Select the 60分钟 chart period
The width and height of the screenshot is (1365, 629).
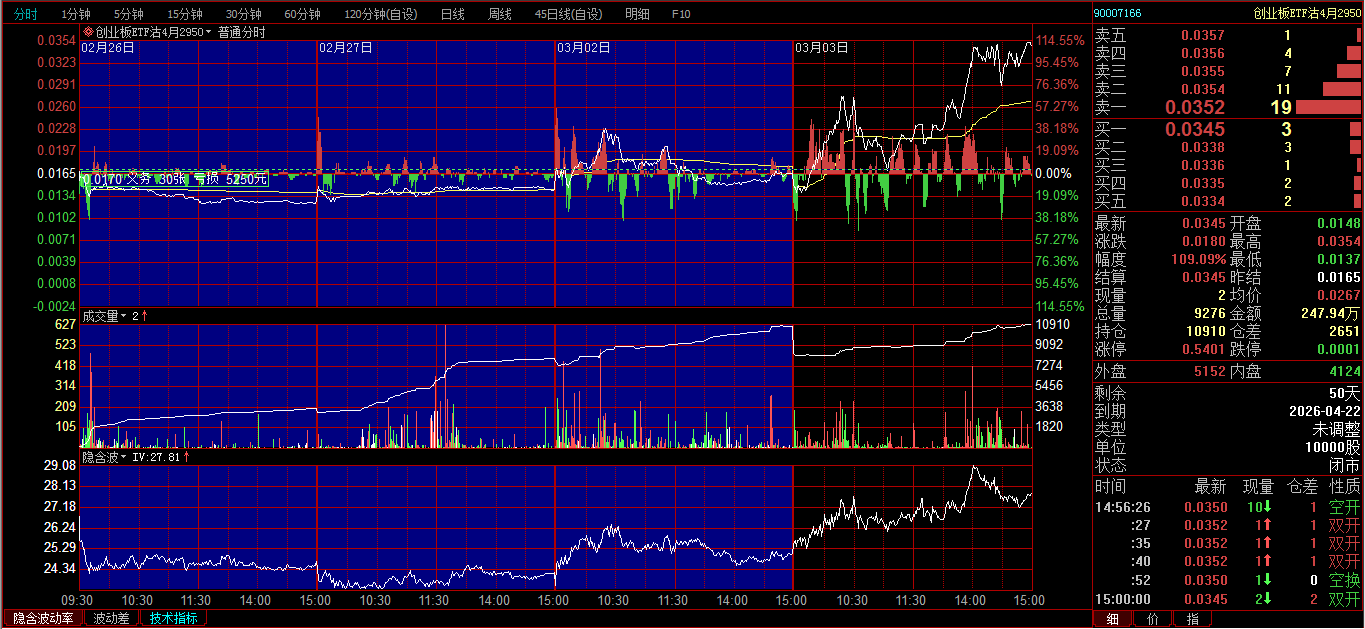tap(302, 14)
